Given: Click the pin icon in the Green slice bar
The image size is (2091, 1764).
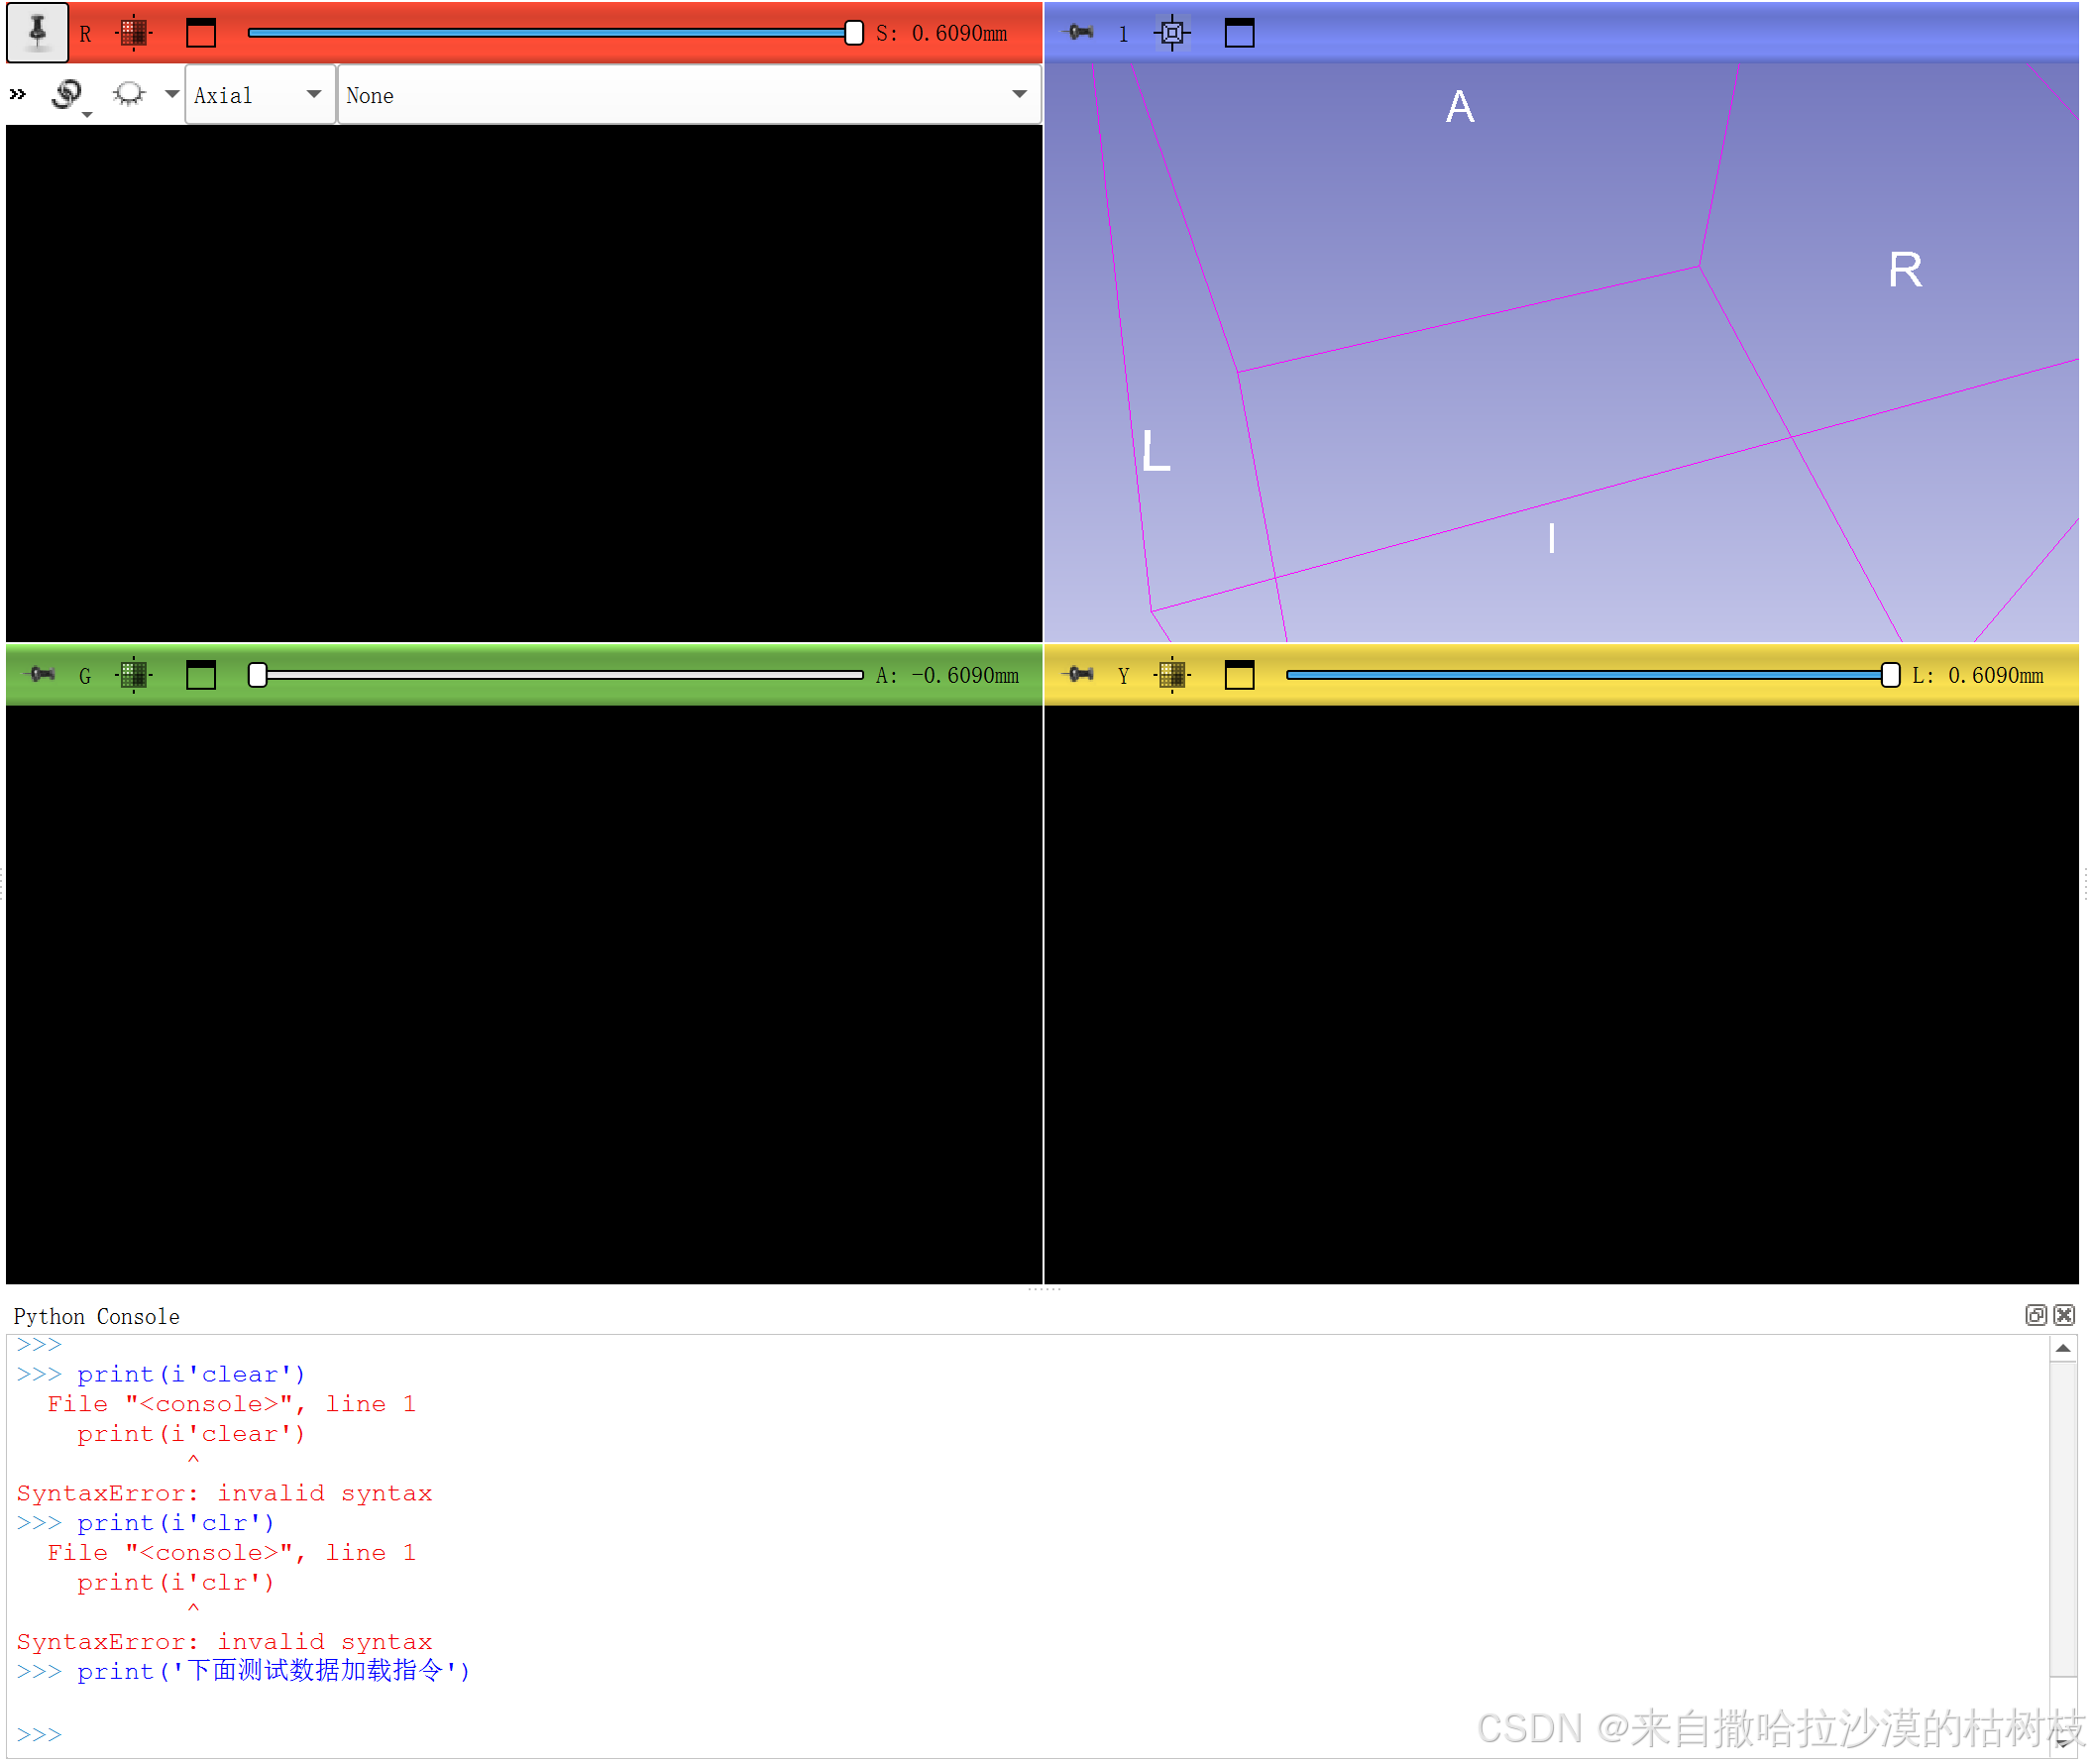Looking at the screenshot, I should point(42,675).
